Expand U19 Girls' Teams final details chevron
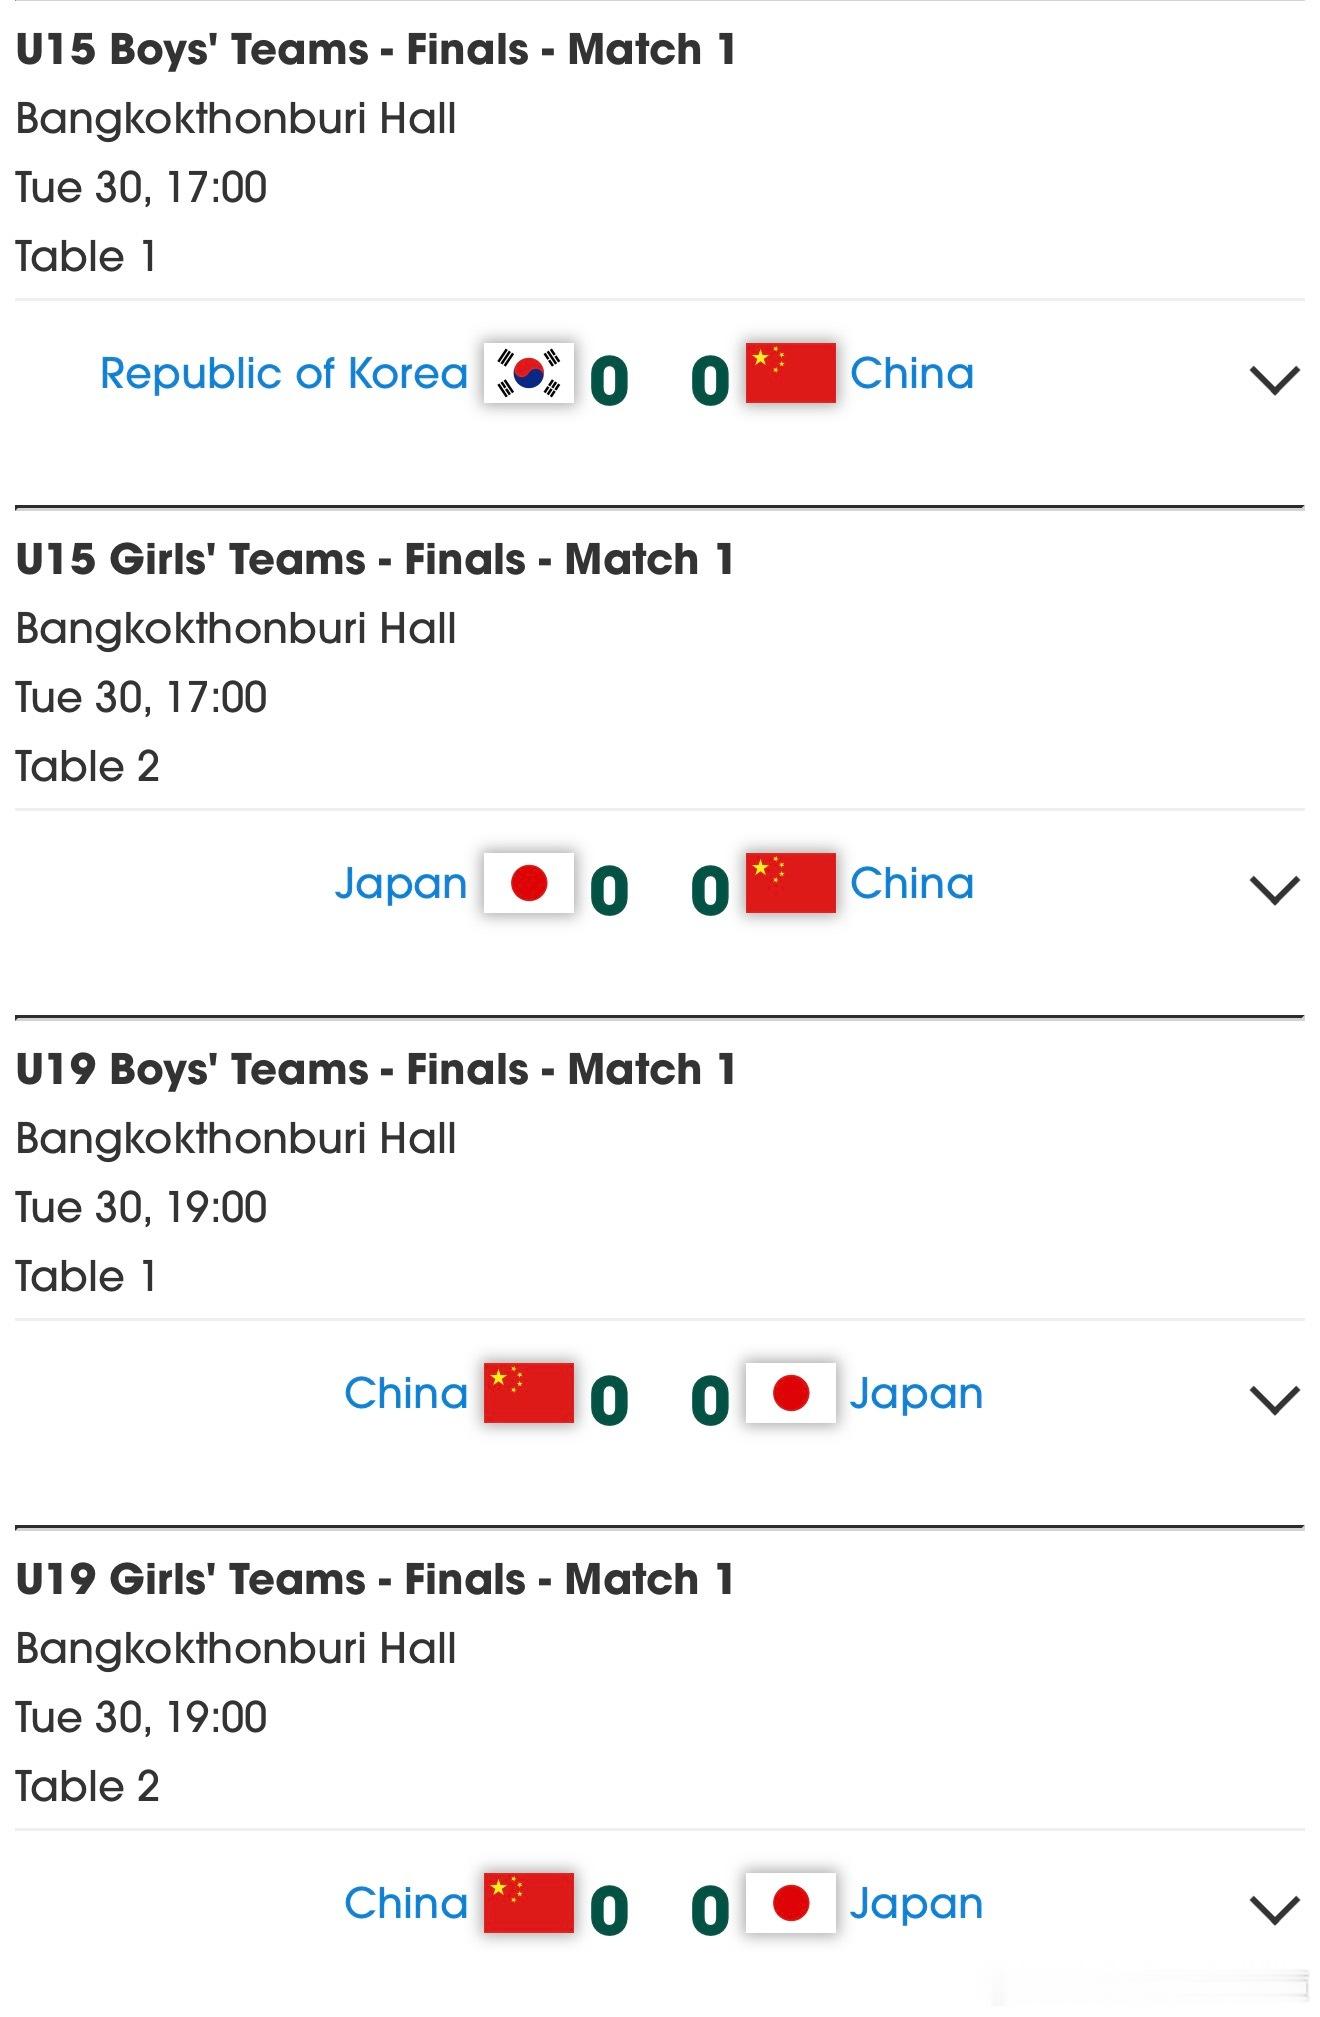Image resolution: width=1320 pixels, height=2017 pixels. 1274,1910
